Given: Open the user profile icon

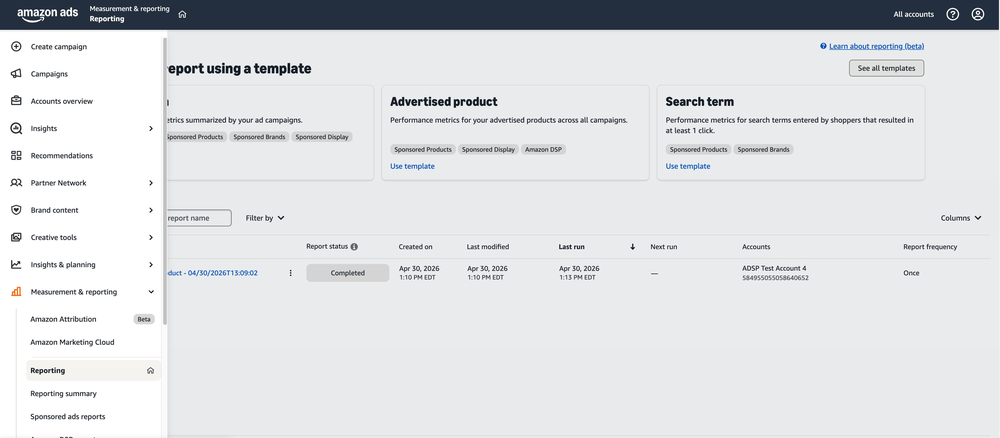Looking at the screenshot, I should [978, 15].
